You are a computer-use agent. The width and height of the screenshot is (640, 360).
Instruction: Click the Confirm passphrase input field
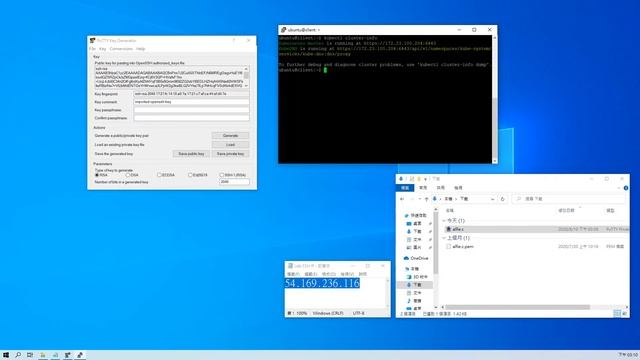tap(191, 118)
